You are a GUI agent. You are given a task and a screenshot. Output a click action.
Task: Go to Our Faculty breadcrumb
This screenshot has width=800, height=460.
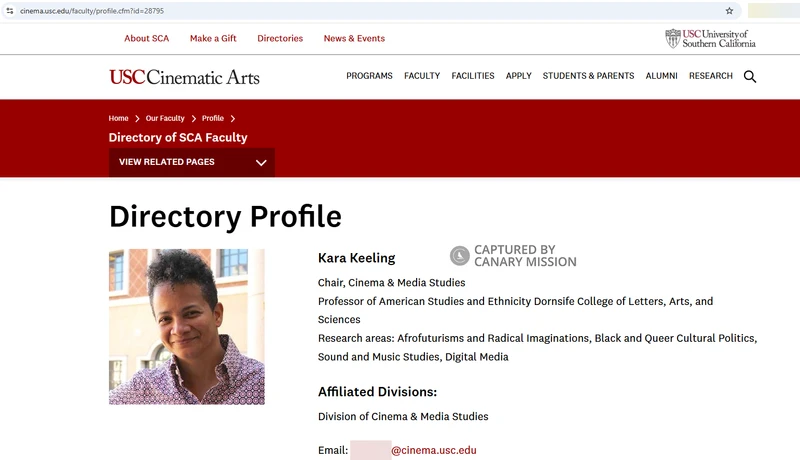tap(165, 118)
